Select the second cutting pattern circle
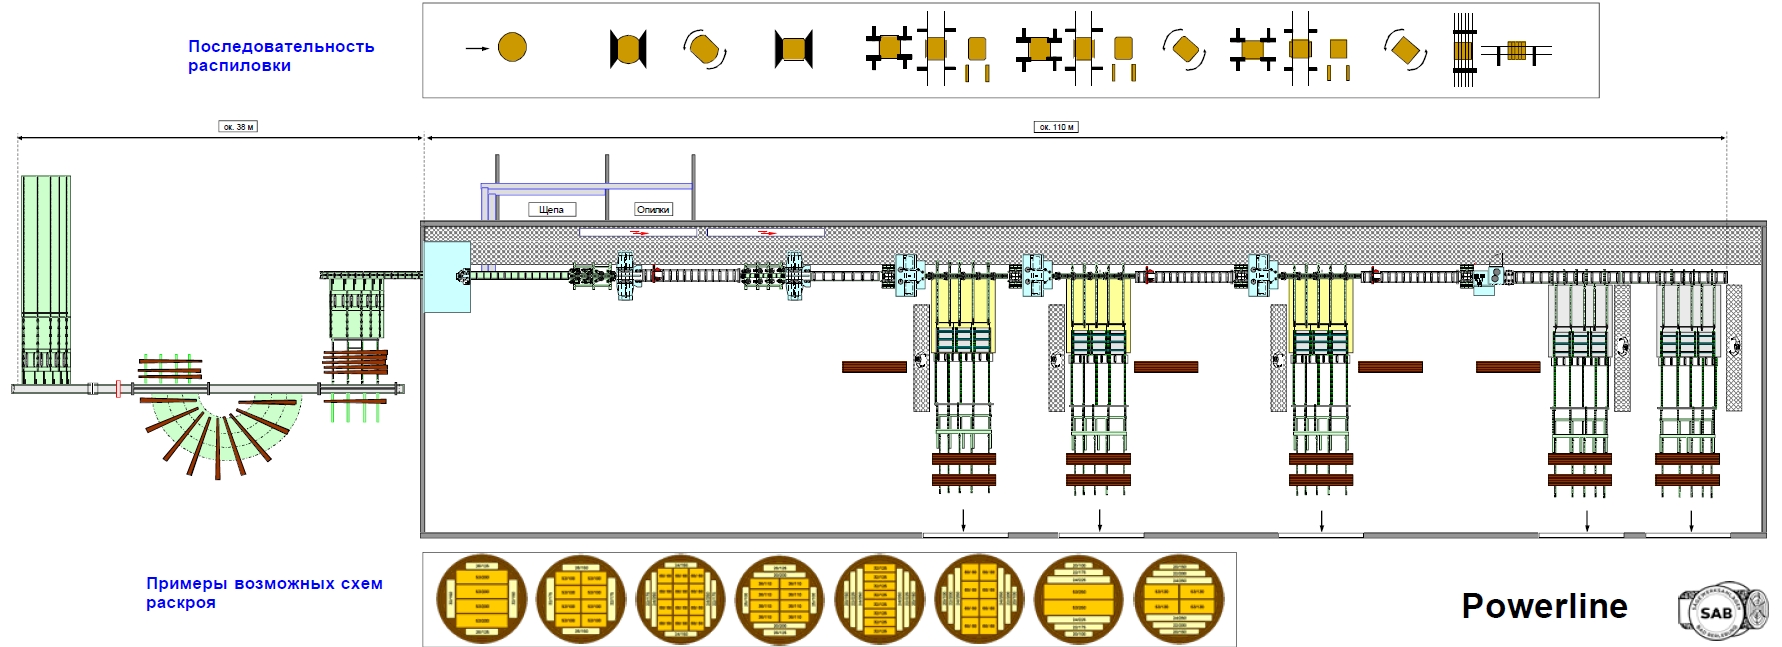The height and width of the screenshot is (647, 1782). 581,599
